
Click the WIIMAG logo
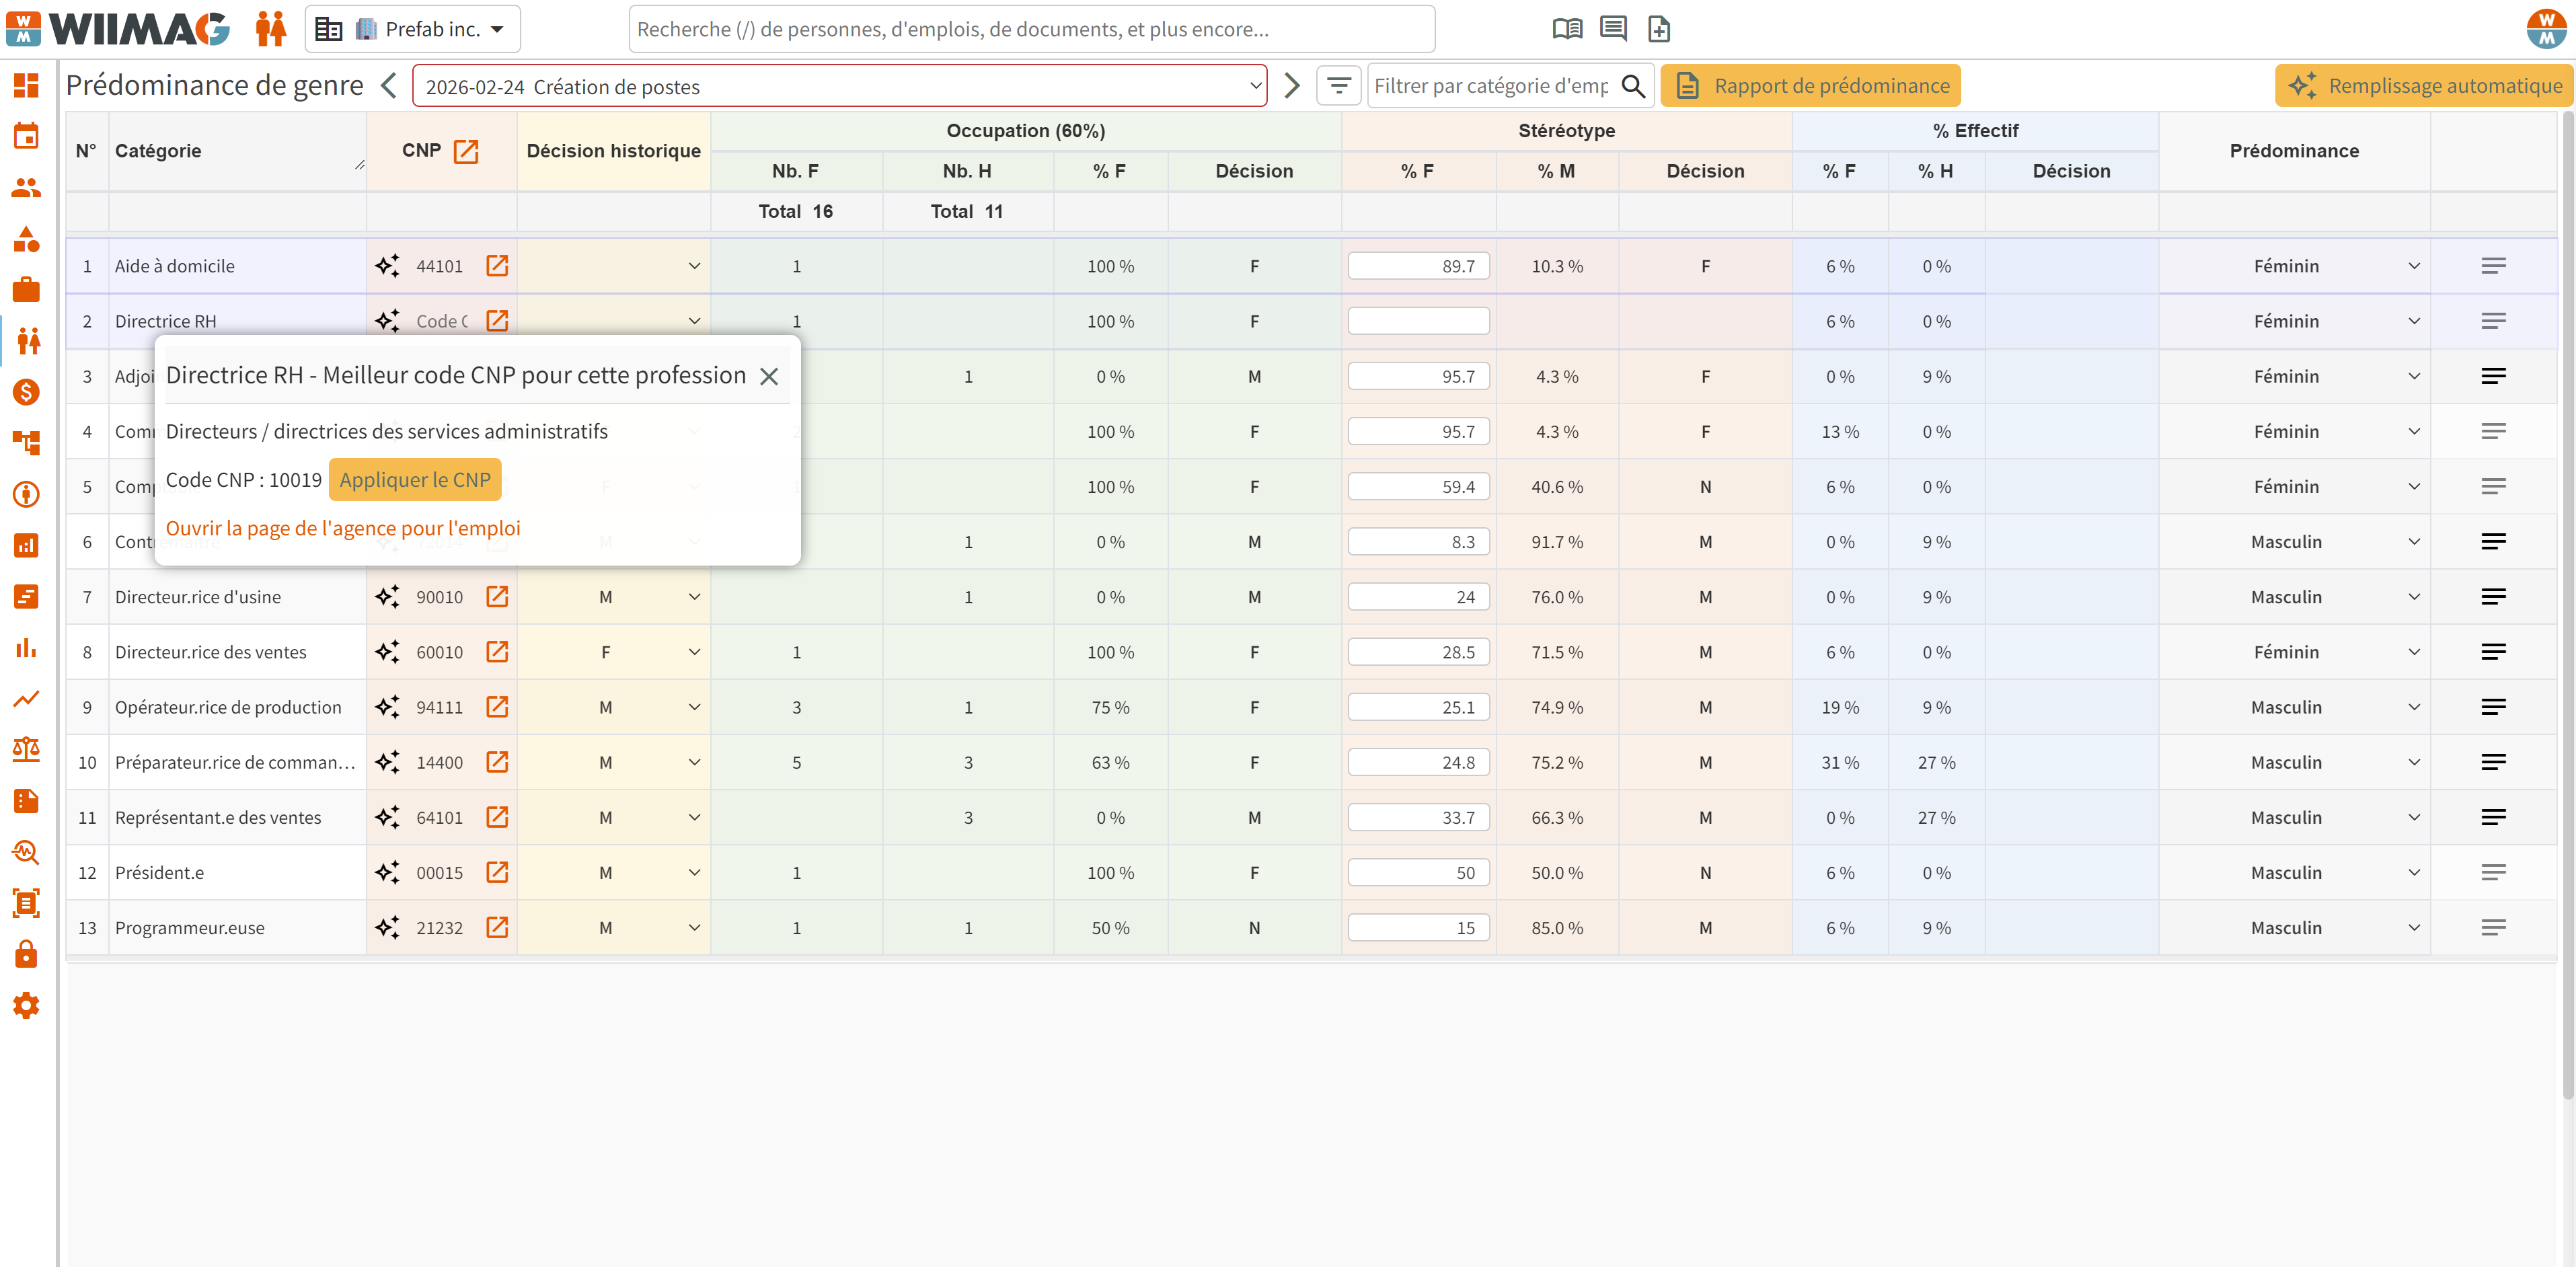(x=118, y=29)
